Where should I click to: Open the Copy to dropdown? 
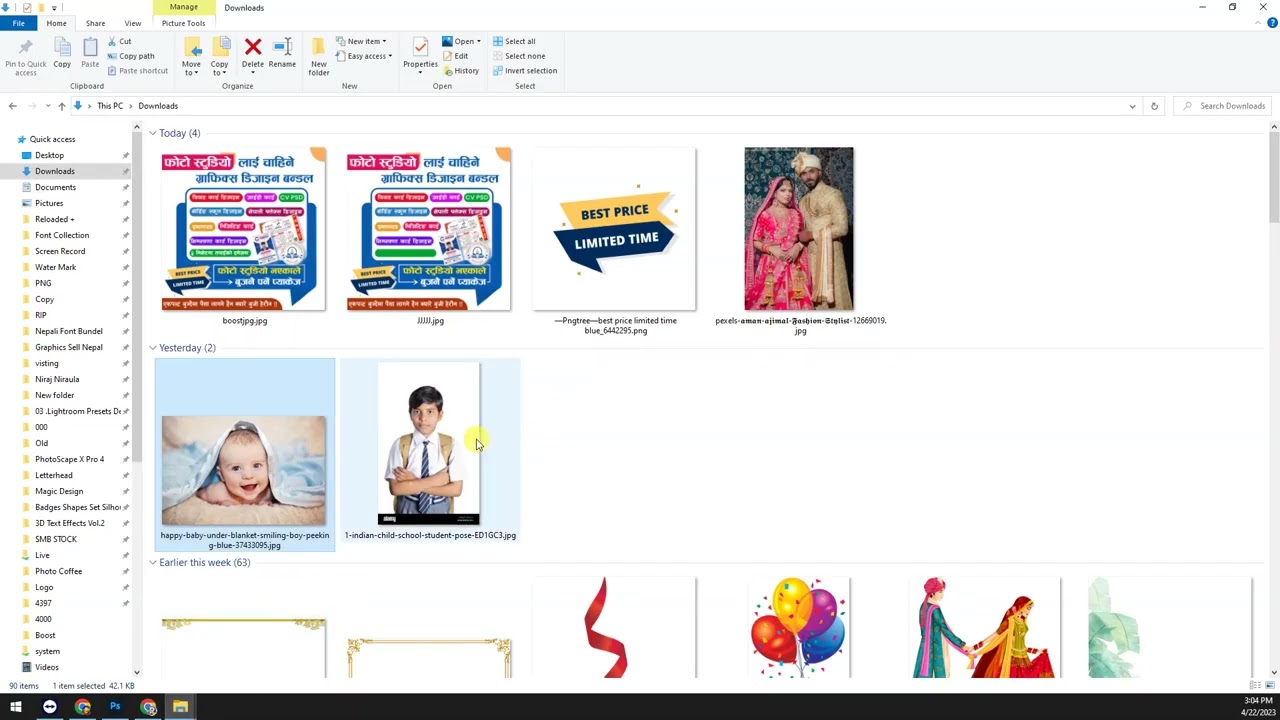(219, 57)
